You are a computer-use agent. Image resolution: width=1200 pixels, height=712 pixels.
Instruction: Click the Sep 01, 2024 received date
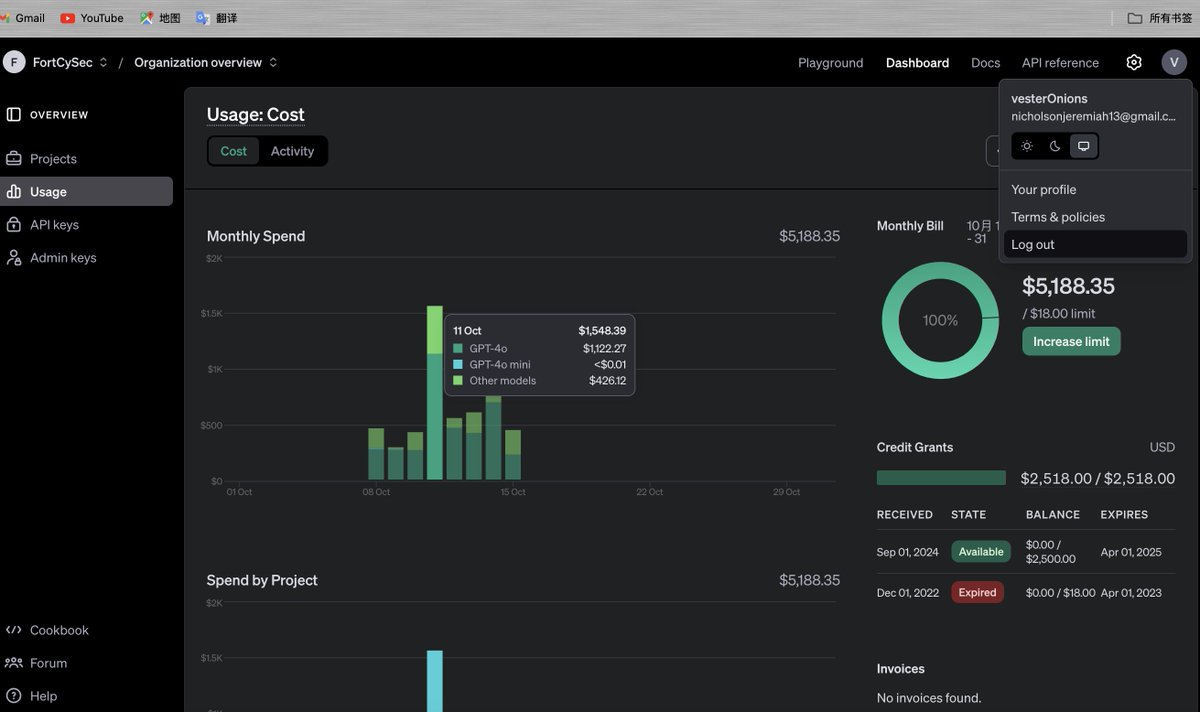click(908, 552)
